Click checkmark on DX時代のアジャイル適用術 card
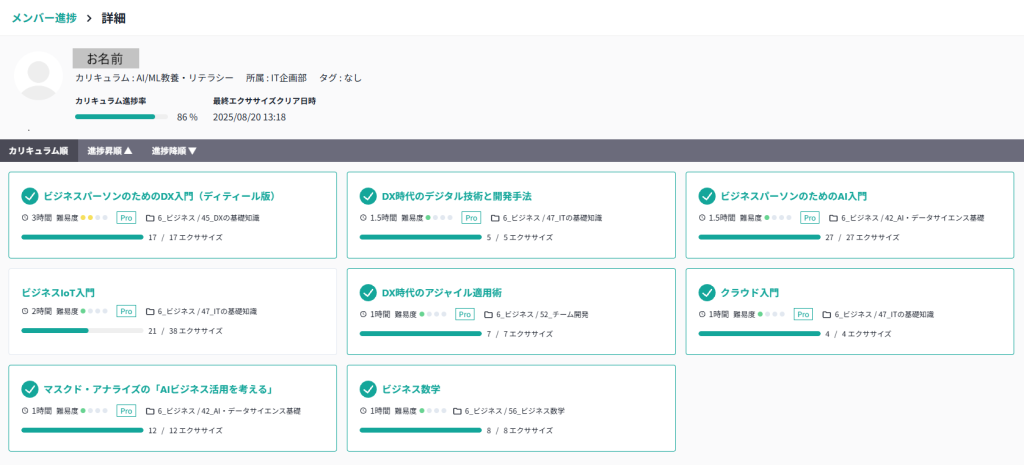The width and height of the screenshot is (1024, 465). [368, 293]
